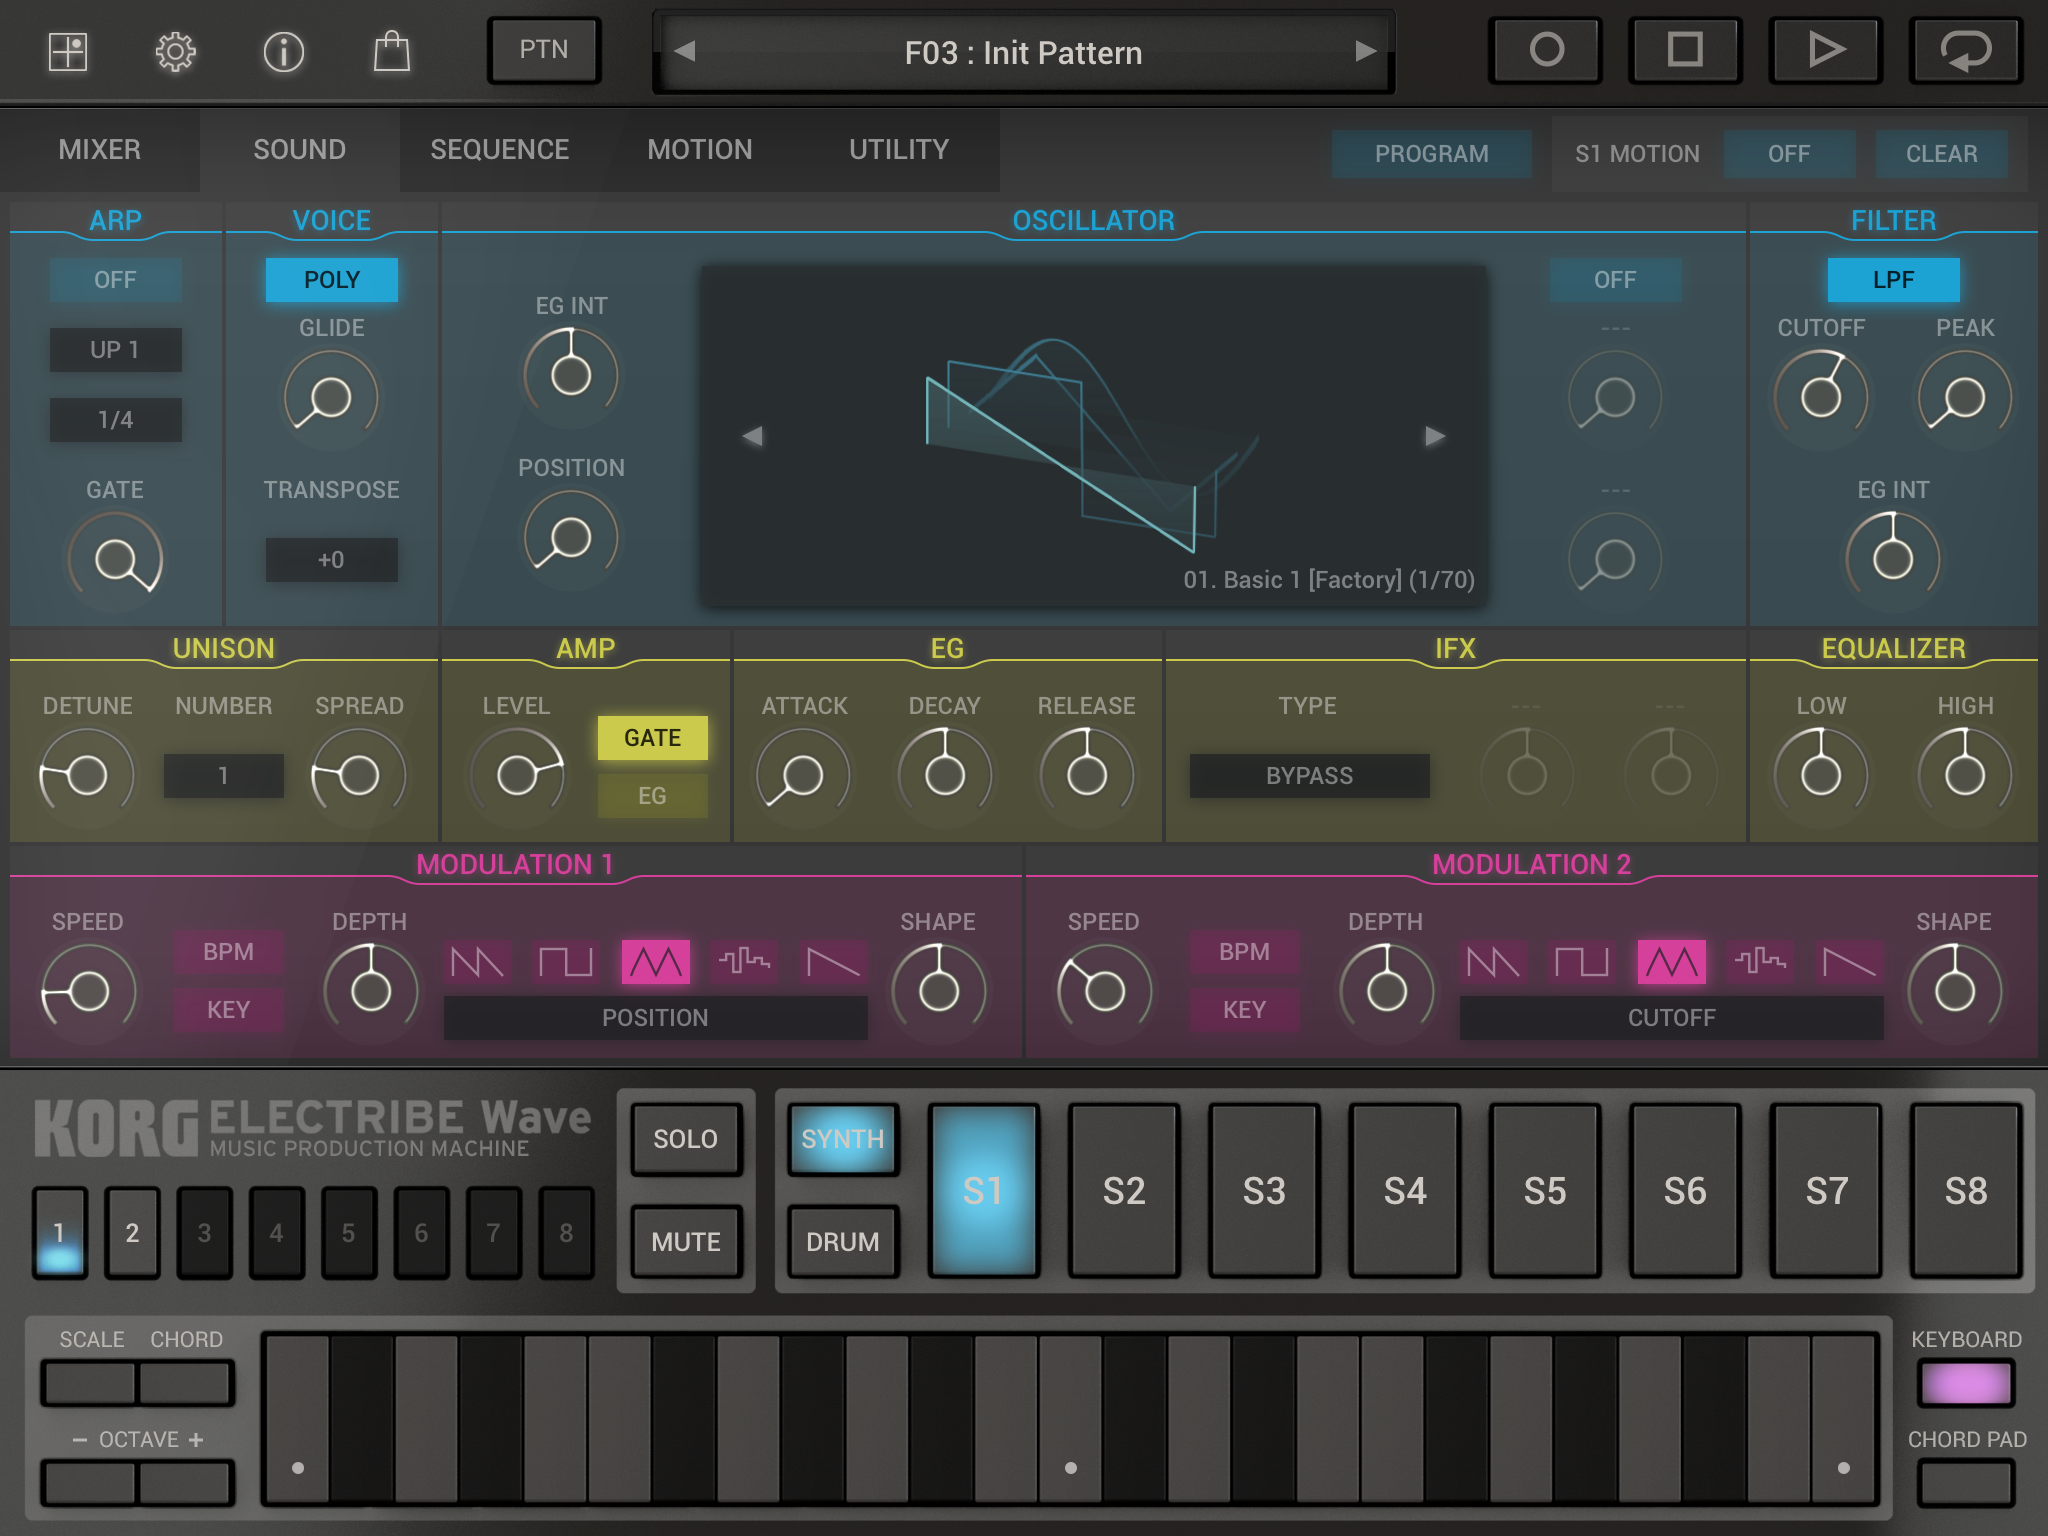Screen dimensions: 2048x1536
Task: Go to next wavetable with right arrow
Action: 1434,436
